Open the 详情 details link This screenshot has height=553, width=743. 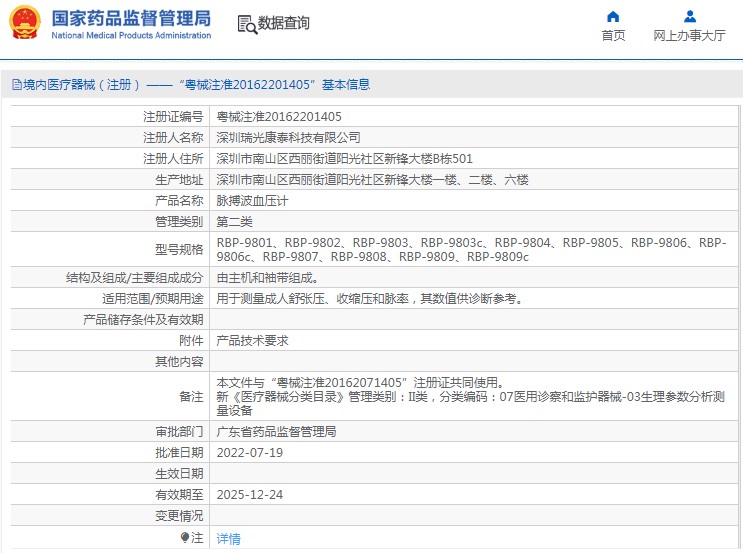pos(228,538)
